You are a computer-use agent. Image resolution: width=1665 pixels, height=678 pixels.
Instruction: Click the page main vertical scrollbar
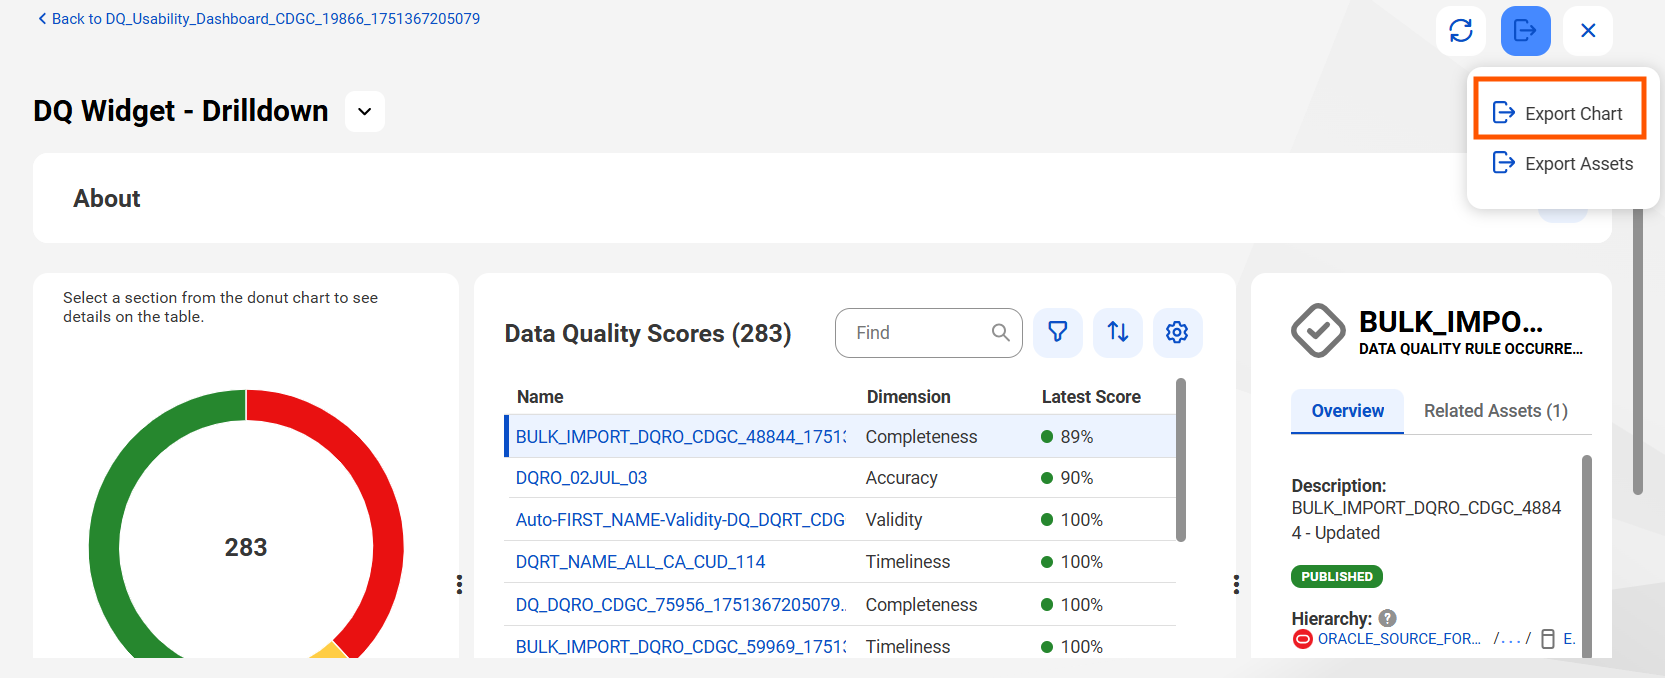[1638, 350]
